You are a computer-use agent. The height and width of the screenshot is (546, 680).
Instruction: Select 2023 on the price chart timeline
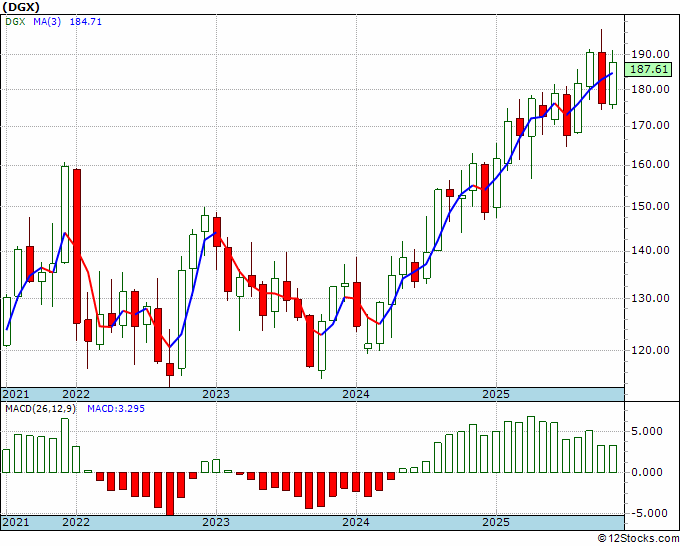216,394
